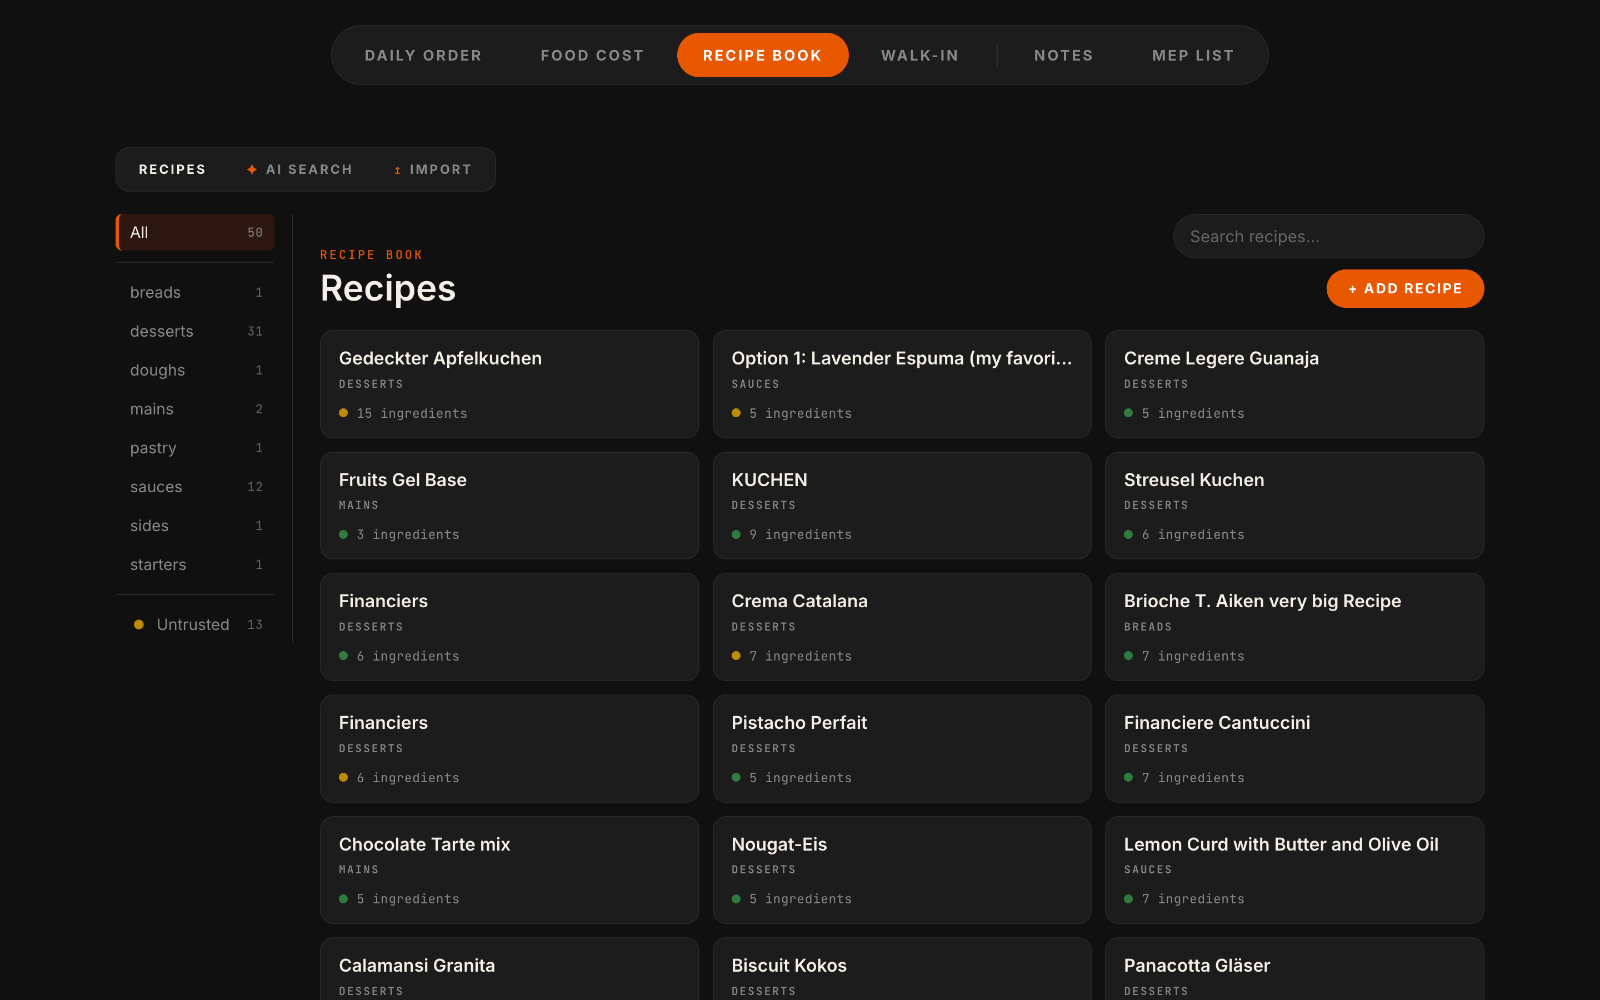Open Chocolate Tarte mix recipe

point(509,870)
